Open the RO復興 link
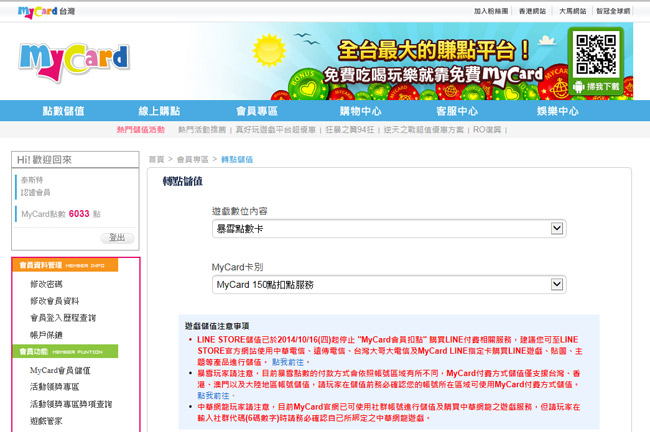The height and width of the screenshot is (432, 650). point(487,130)
